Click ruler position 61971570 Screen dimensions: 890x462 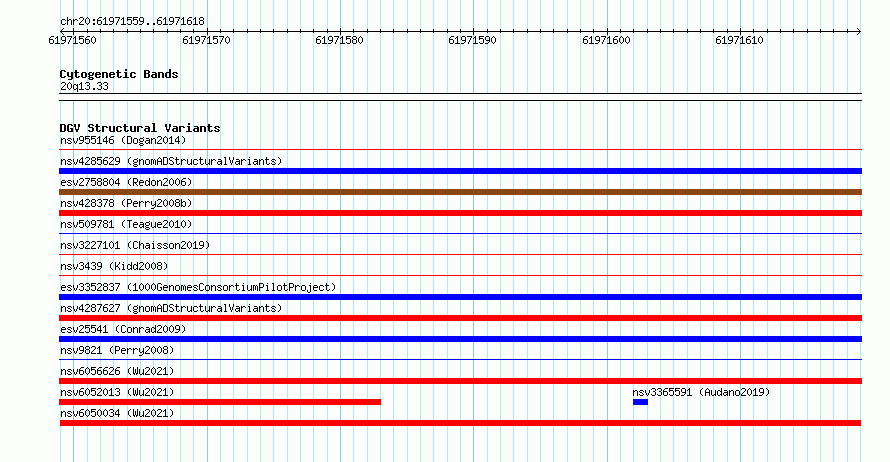[206, 40]
